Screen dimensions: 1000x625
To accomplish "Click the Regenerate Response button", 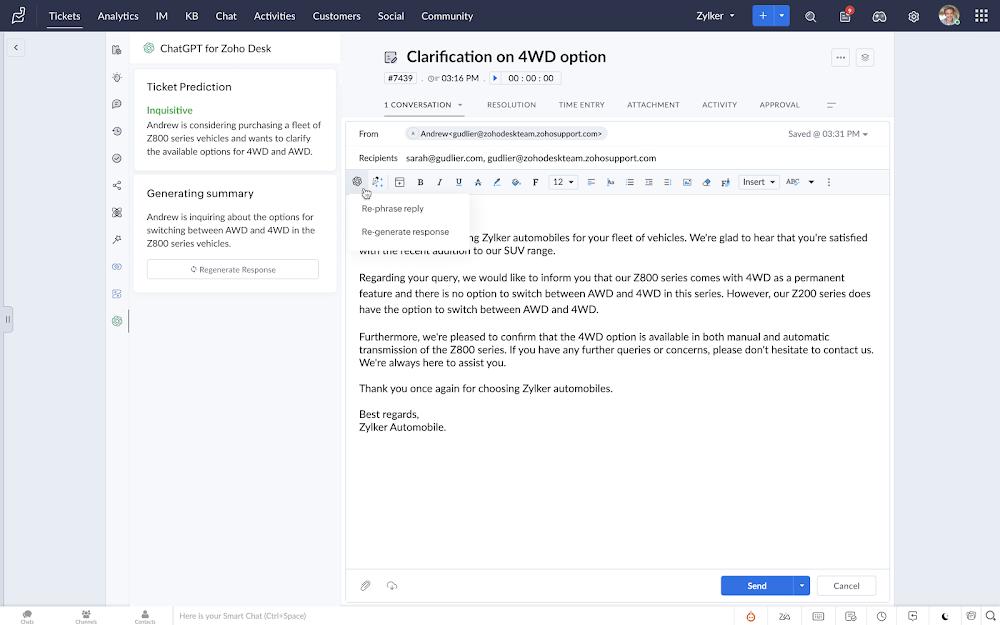I will (233, 269).
